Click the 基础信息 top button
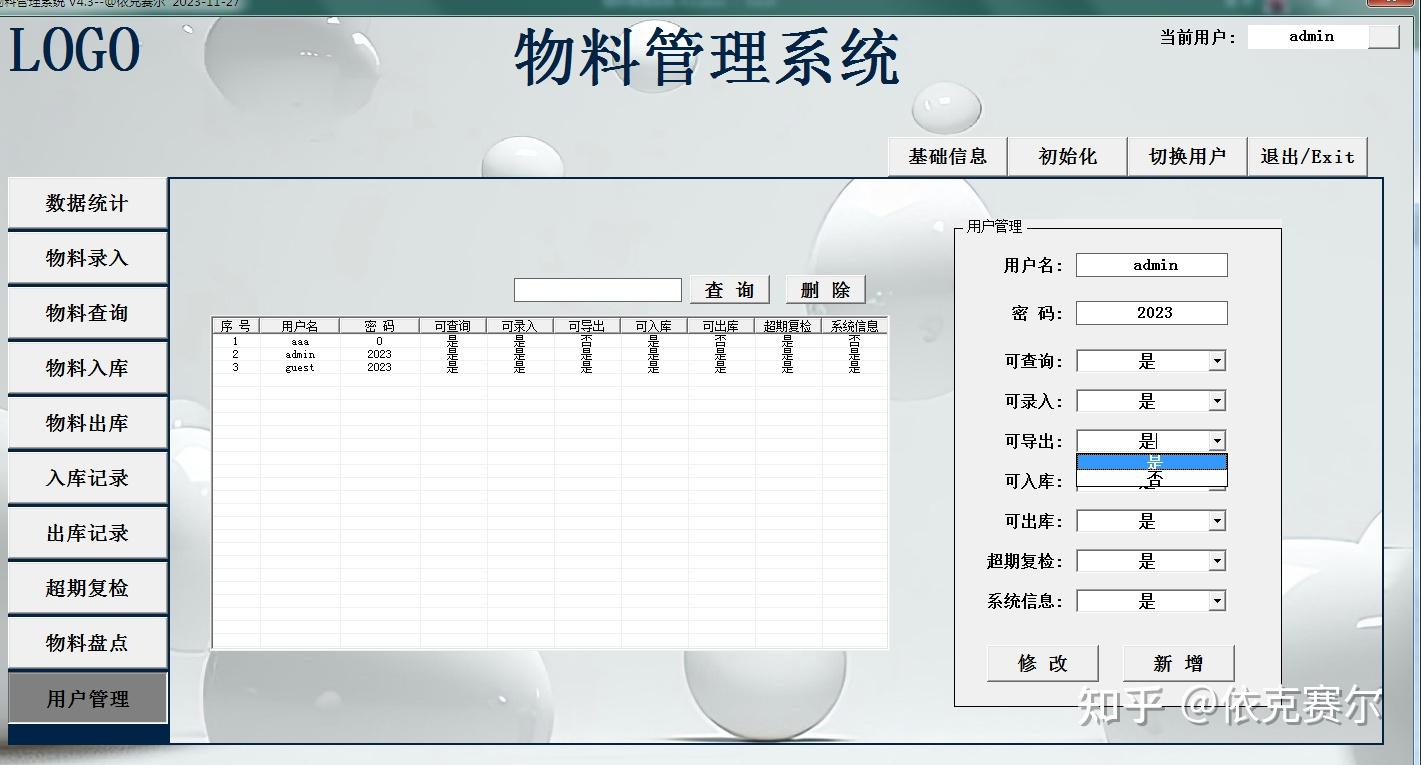Screen dimensions: 1421x765 (947, 157)
